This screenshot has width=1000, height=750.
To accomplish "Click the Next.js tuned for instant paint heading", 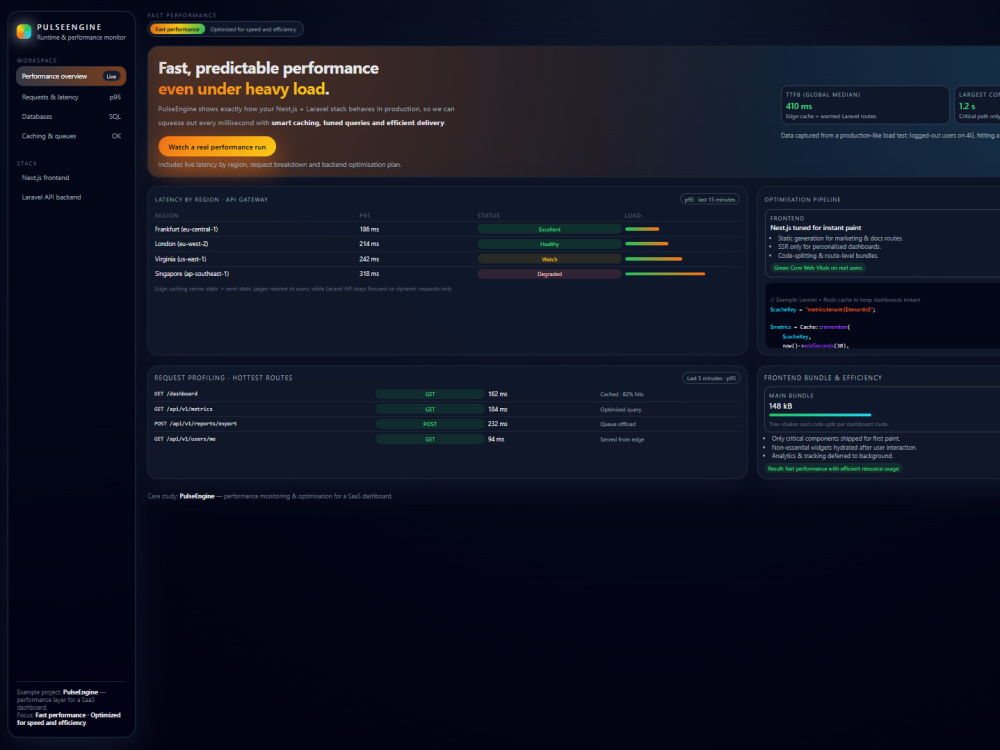I will click(816, 228).
